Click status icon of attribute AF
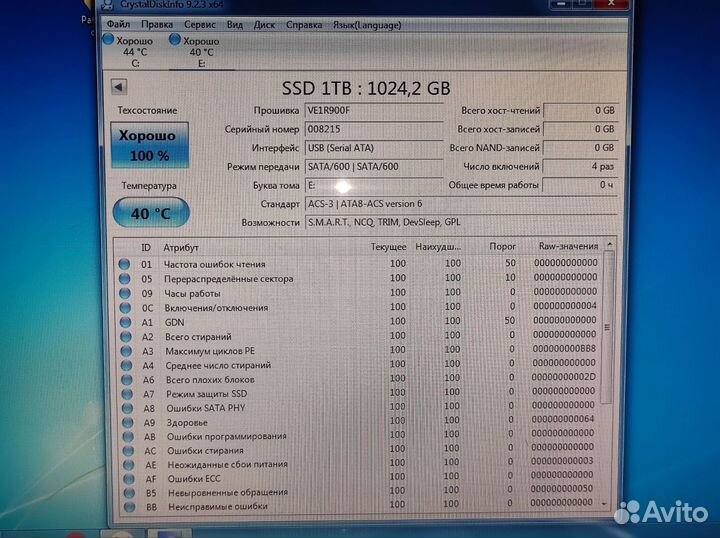Viewport: 720px width, 538px height. [x=129, y=479]
